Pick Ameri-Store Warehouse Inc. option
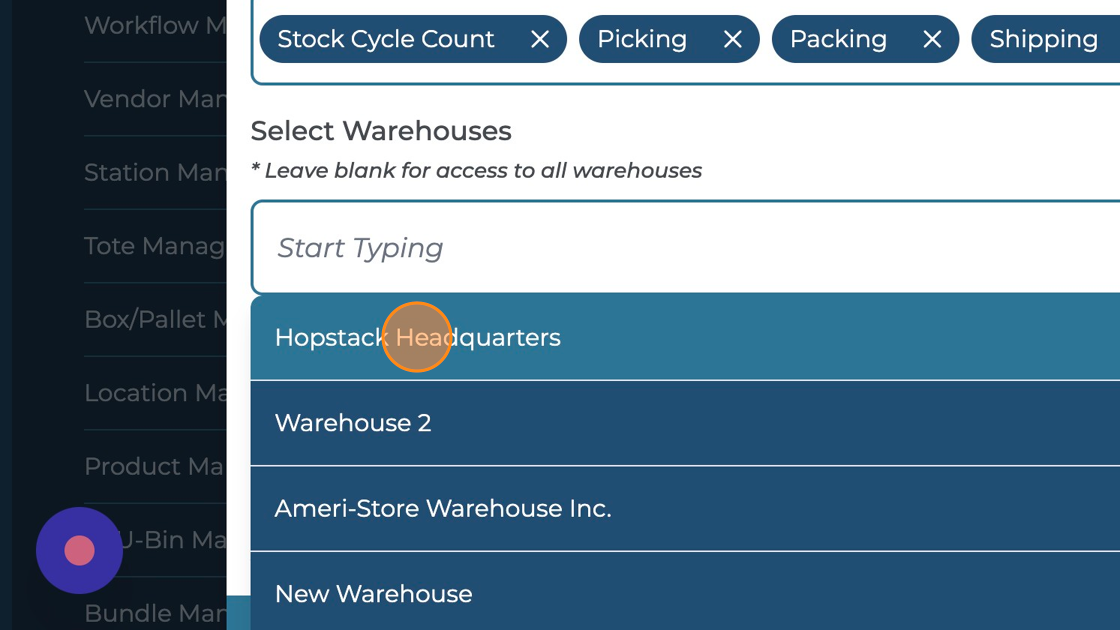The width and height of the screenshot is (1120, 630). pyautogui.click(x=443, y=508)
